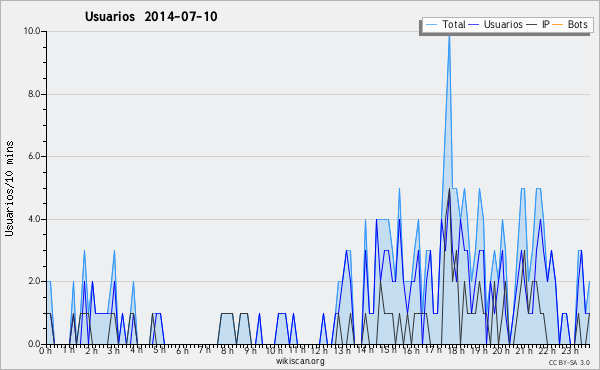Click the y-axis value '6.0'

click(x=34, y=156)
